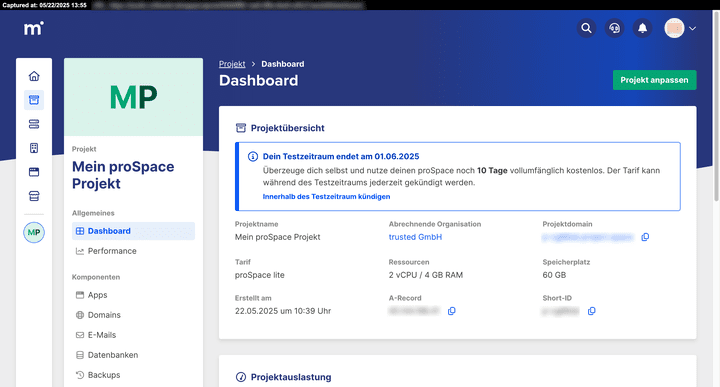
Task: Open the support headset icon
Action: (x=614, y=28)
